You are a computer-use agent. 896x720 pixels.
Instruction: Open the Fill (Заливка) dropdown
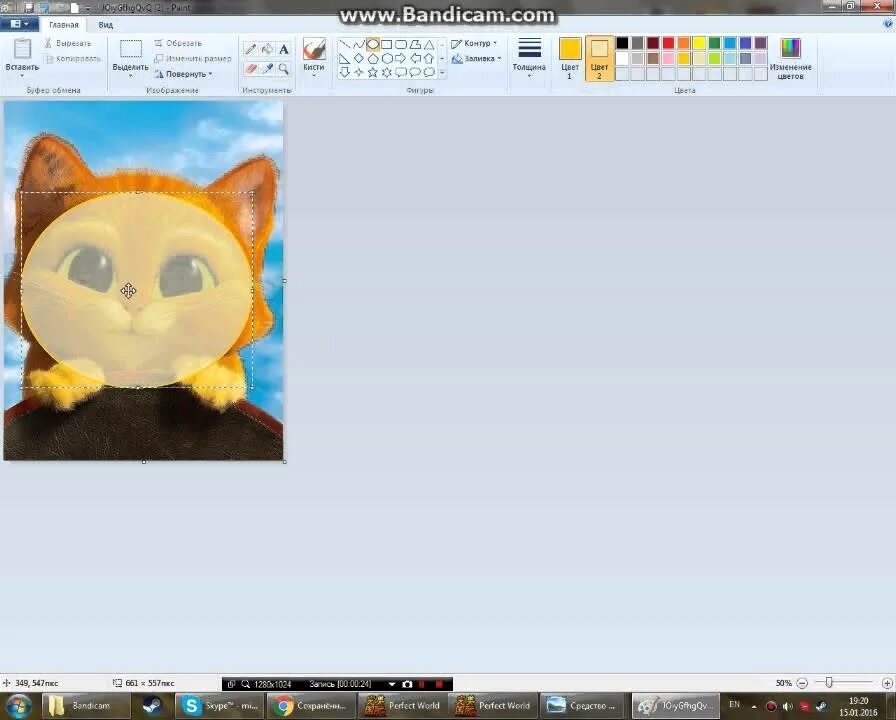[x=476, y=58]
